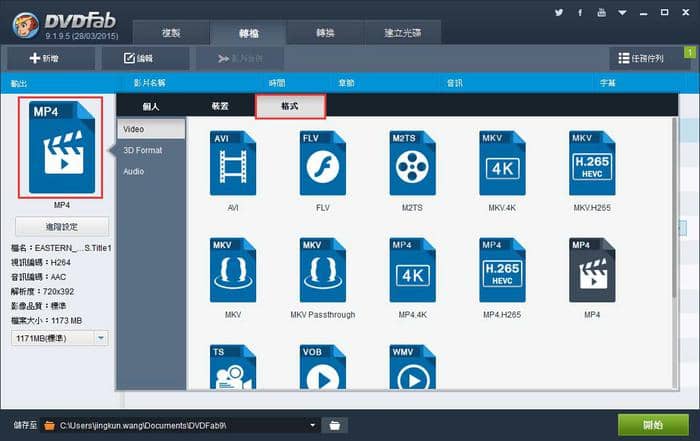Image resolution: width=700 pixels, height=441 pixels.
Task: Click the green task count badge
Action: tap(690, 52)
